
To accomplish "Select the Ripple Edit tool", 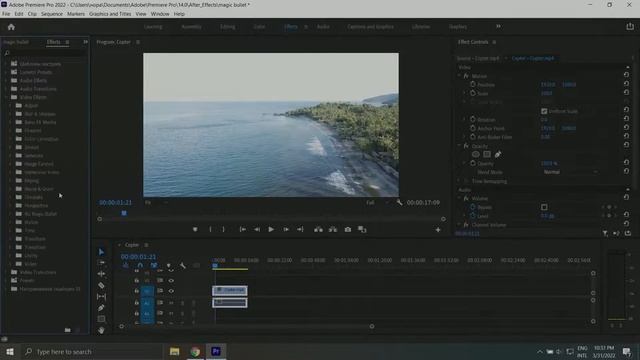I will [101, 273].
